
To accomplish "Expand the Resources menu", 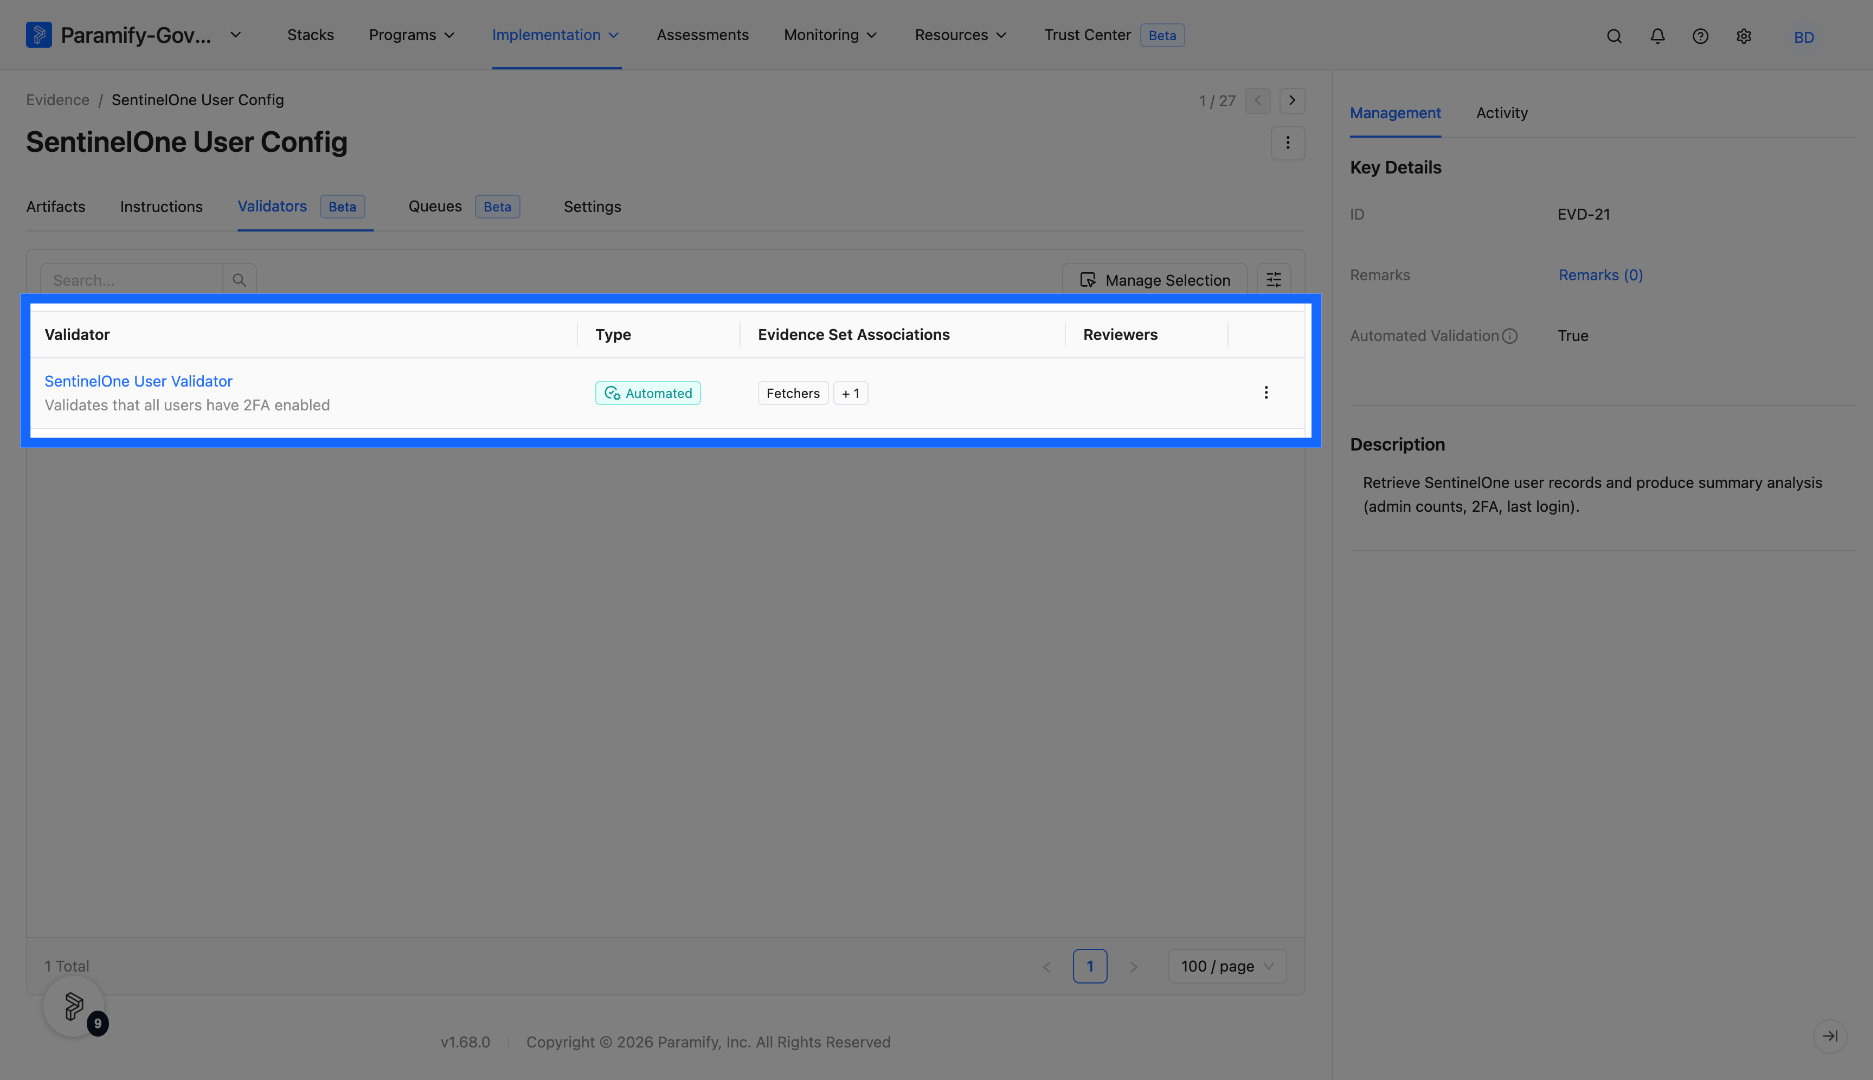I will click(960, 35).
